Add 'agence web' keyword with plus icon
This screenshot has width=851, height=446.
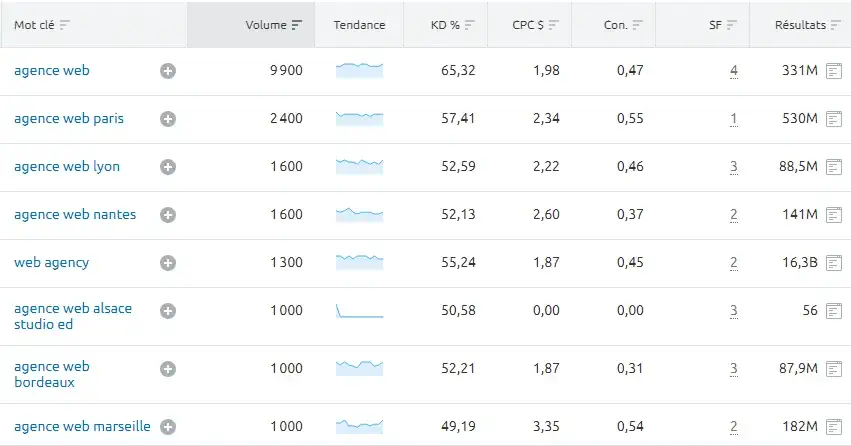tap(168, 71)
